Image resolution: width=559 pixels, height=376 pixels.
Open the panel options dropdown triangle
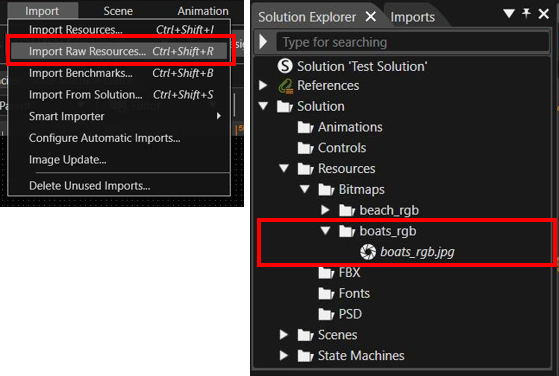coord(509,14)
